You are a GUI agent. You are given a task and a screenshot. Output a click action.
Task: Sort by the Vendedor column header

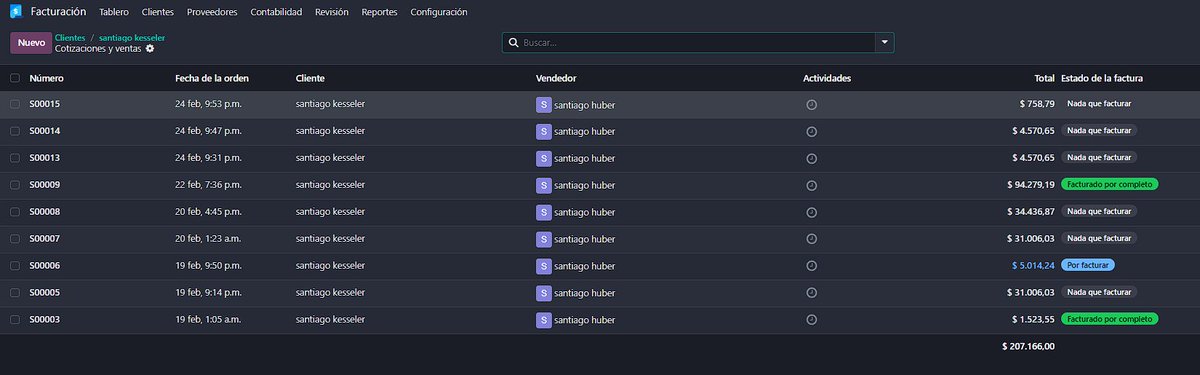pyautogui.click(x=556, y=78)
